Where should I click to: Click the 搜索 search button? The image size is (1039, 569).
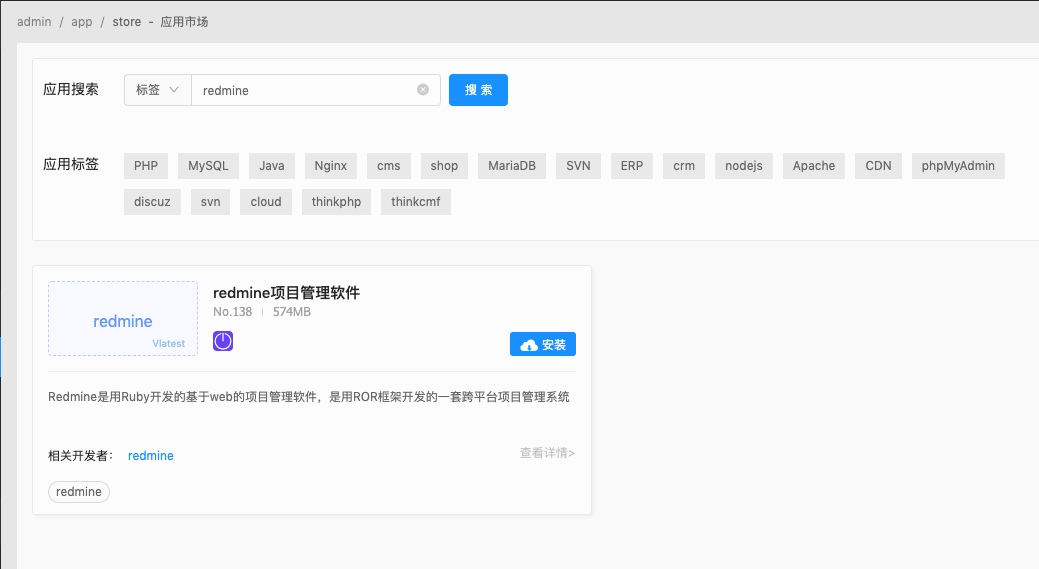478,89
